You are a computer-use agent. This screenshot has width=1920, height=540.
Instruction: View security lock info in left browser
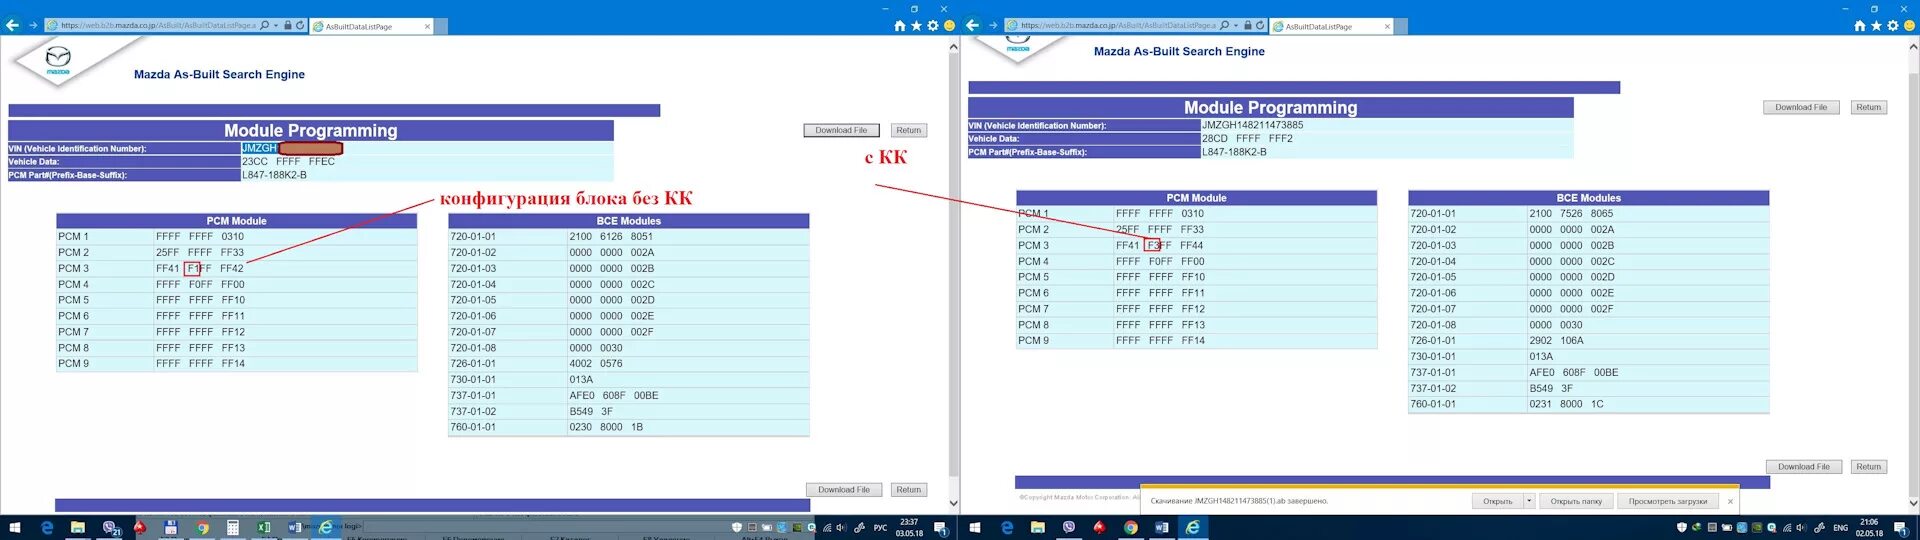[x=288, y=25]
